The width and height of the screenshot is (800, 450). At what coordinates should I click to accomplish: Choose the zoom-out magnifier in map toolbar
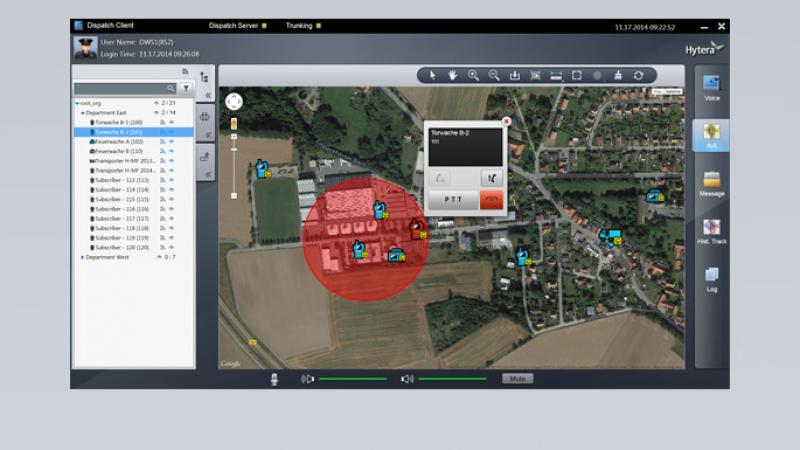click(x=494, y=76)
